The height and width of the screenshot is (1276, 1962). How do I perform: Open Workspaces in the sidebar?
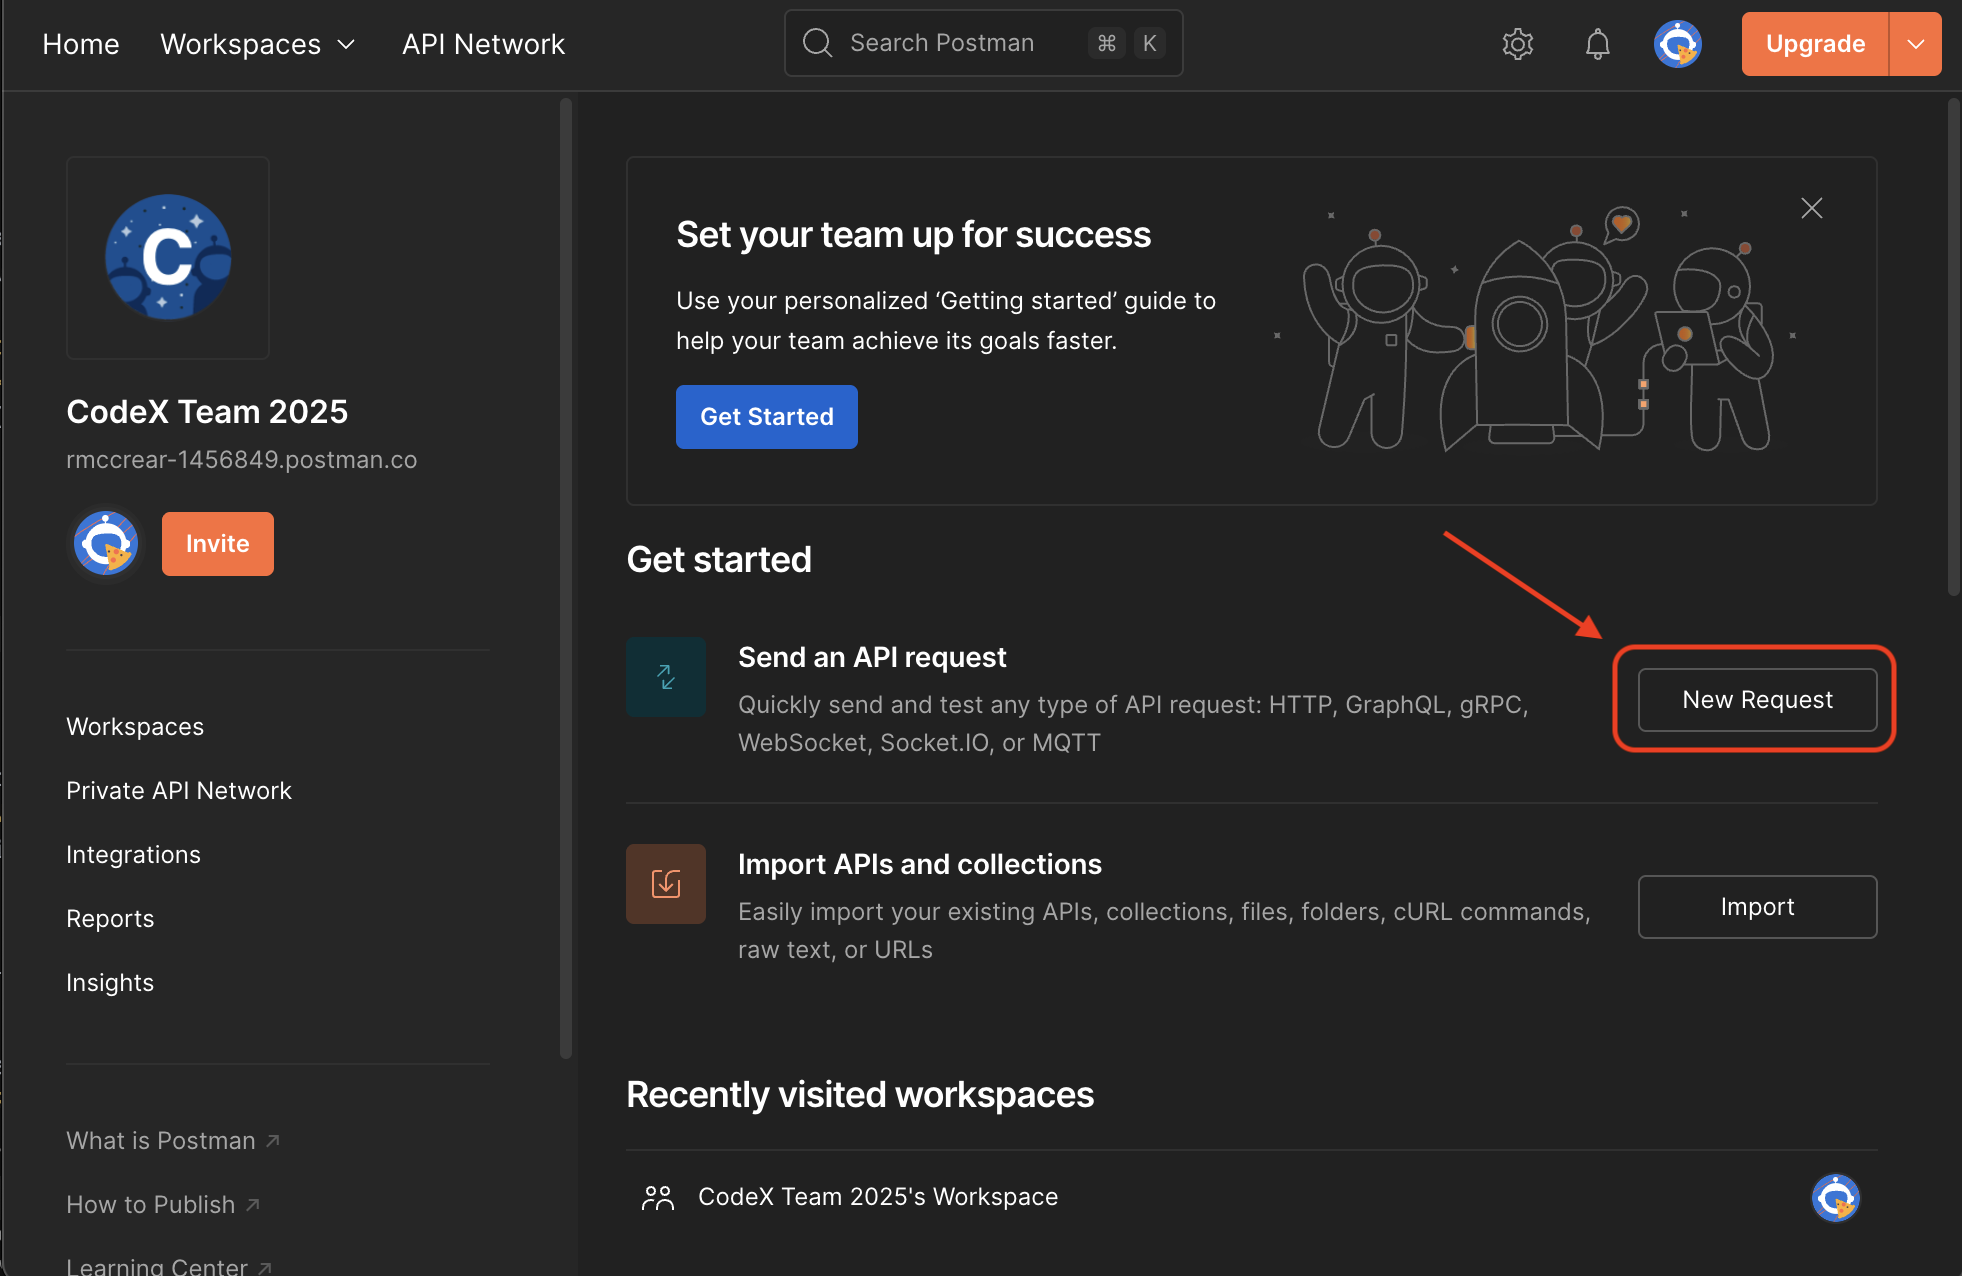coord(135,727)
